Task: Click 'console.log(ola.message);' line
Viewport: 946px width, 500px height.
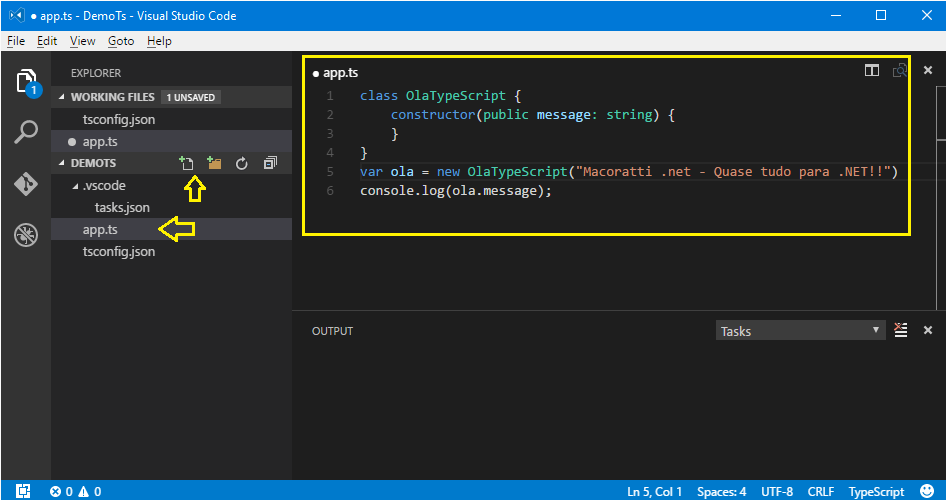Action: pyautogui.click(x=456, y=191)
